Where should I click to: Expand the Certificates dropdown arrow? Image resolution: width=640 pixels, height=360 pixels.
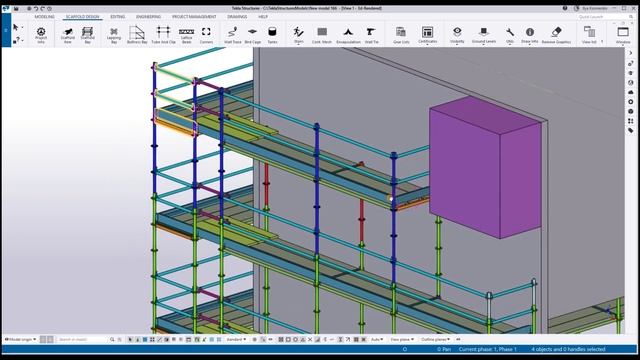[x=427, y=44]
